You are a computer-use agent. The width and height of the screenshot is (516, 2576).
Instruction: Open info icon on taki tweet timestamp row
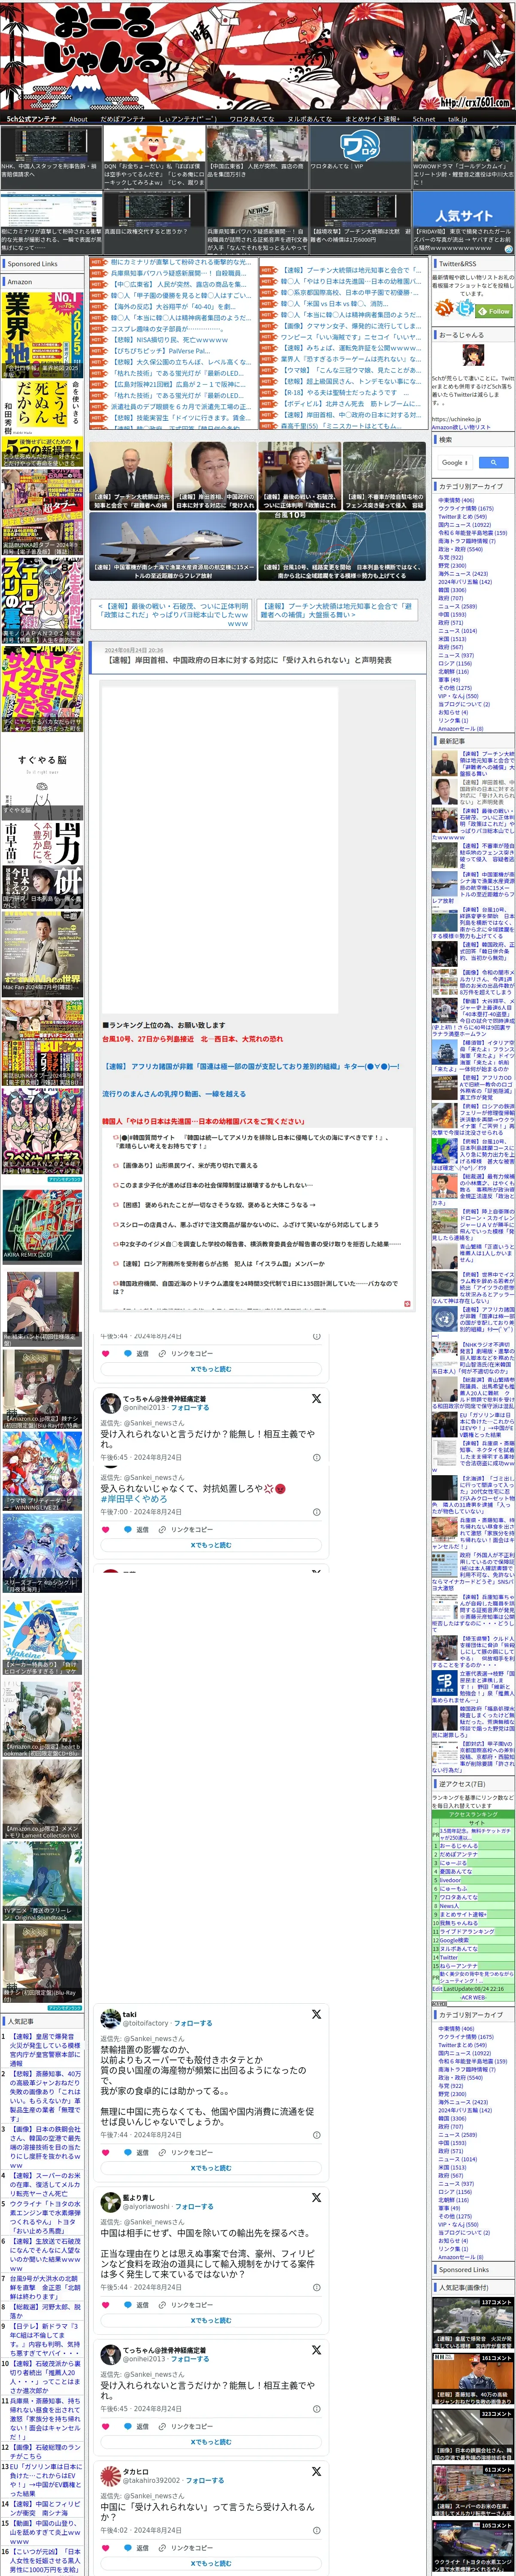point(316,2135)
